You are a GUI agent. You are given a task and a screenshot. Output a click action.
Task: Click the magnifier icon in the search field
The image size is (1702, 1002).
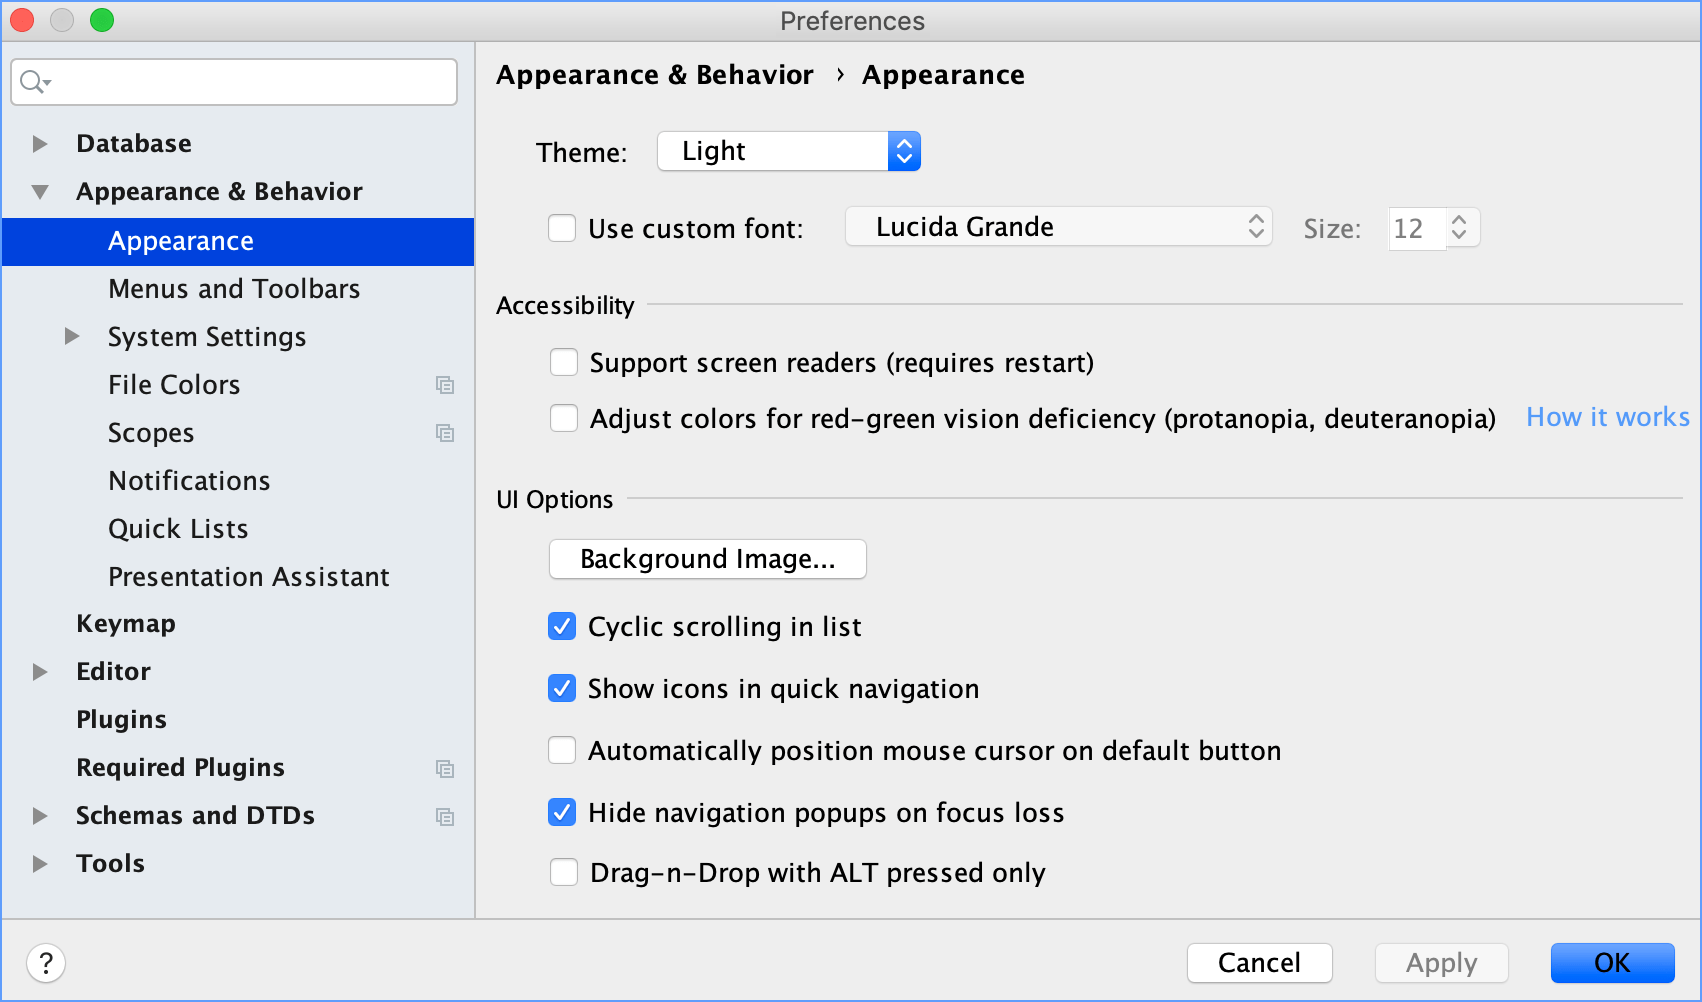click(x=32, y=81)
